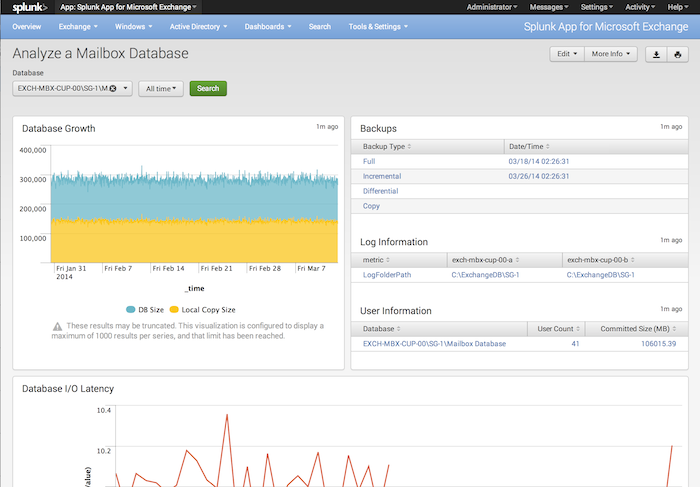Click the committed size 106015.39
The height and width of the screenshot is (487, 700).
(658, 344)
